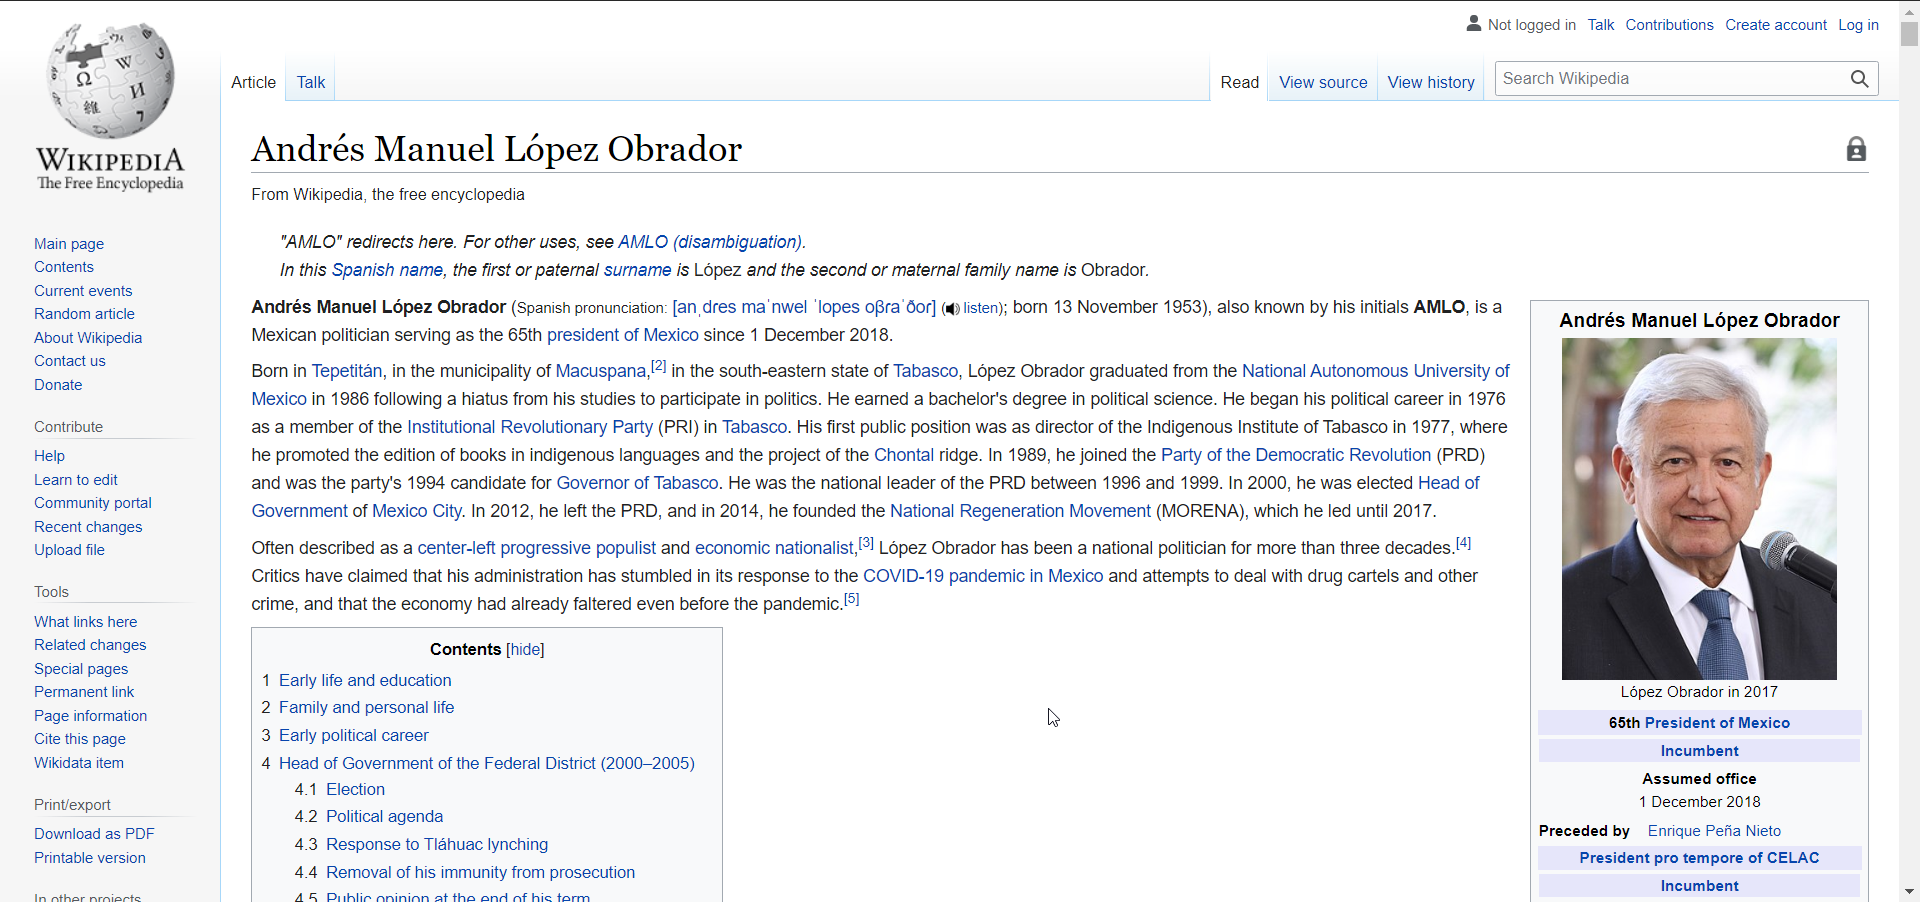
Task: Click National Regeneration Movement link
Action: 1020,511
